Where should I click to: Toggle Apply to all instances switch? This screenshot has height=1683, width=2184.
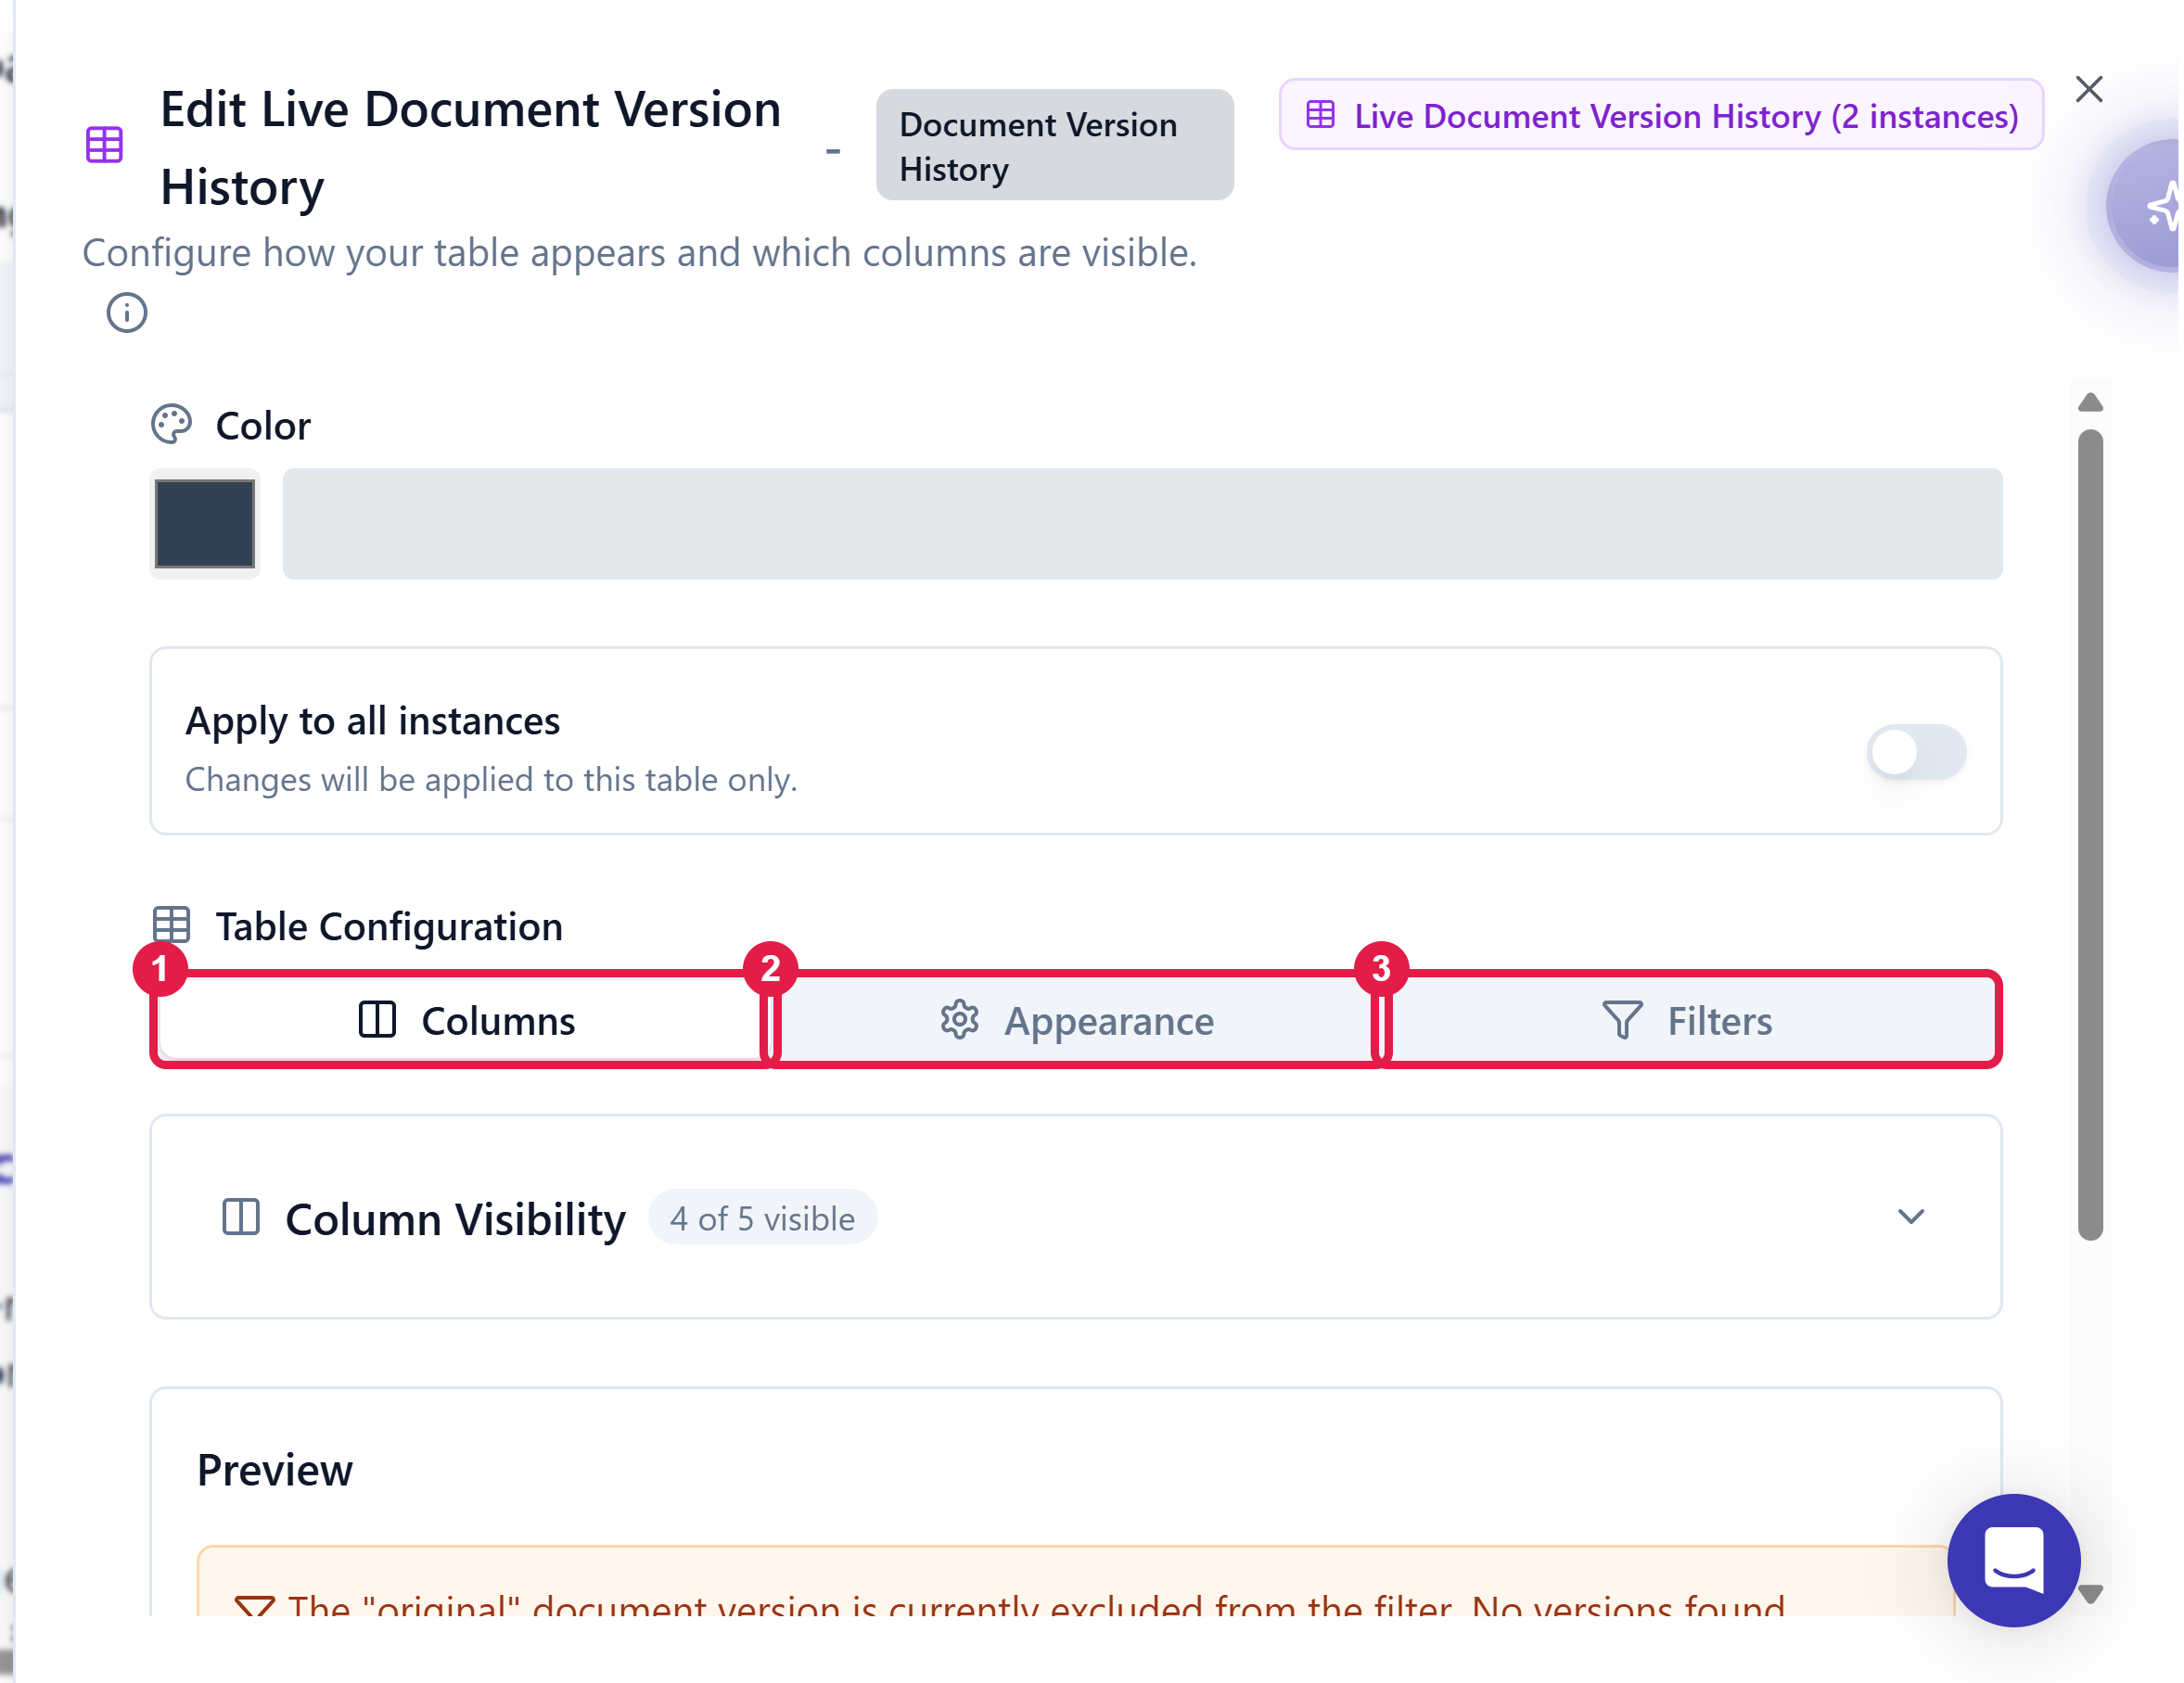tap(1915, 752)
